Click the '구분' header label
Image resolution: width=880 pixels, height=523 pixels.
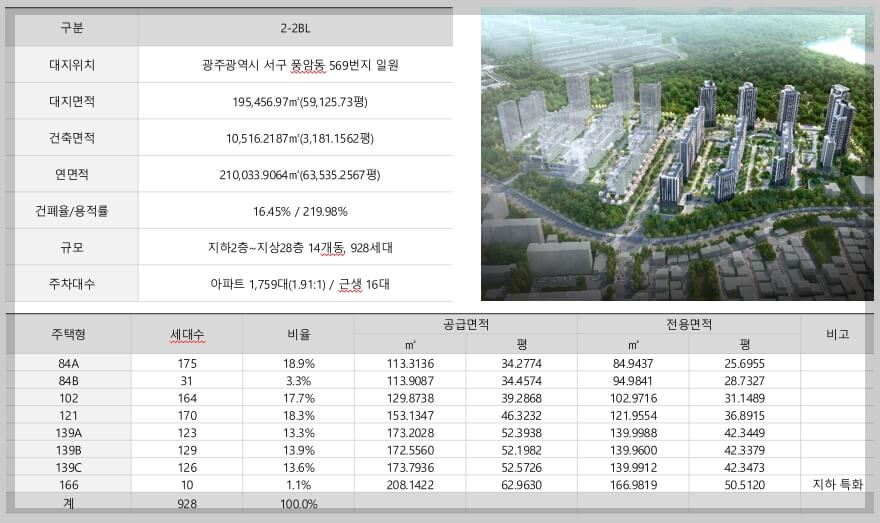(72, 28)
